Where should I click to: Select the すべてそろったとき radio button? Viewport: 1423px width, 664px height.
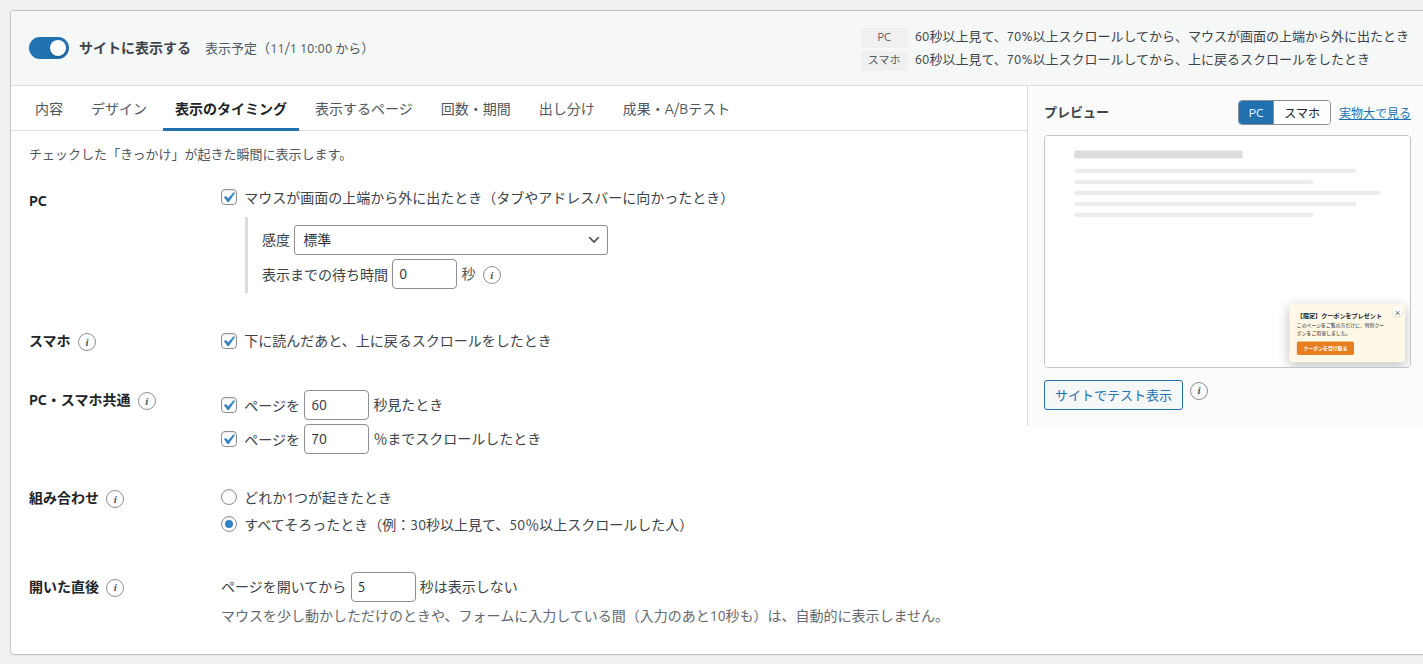[229, 525]
